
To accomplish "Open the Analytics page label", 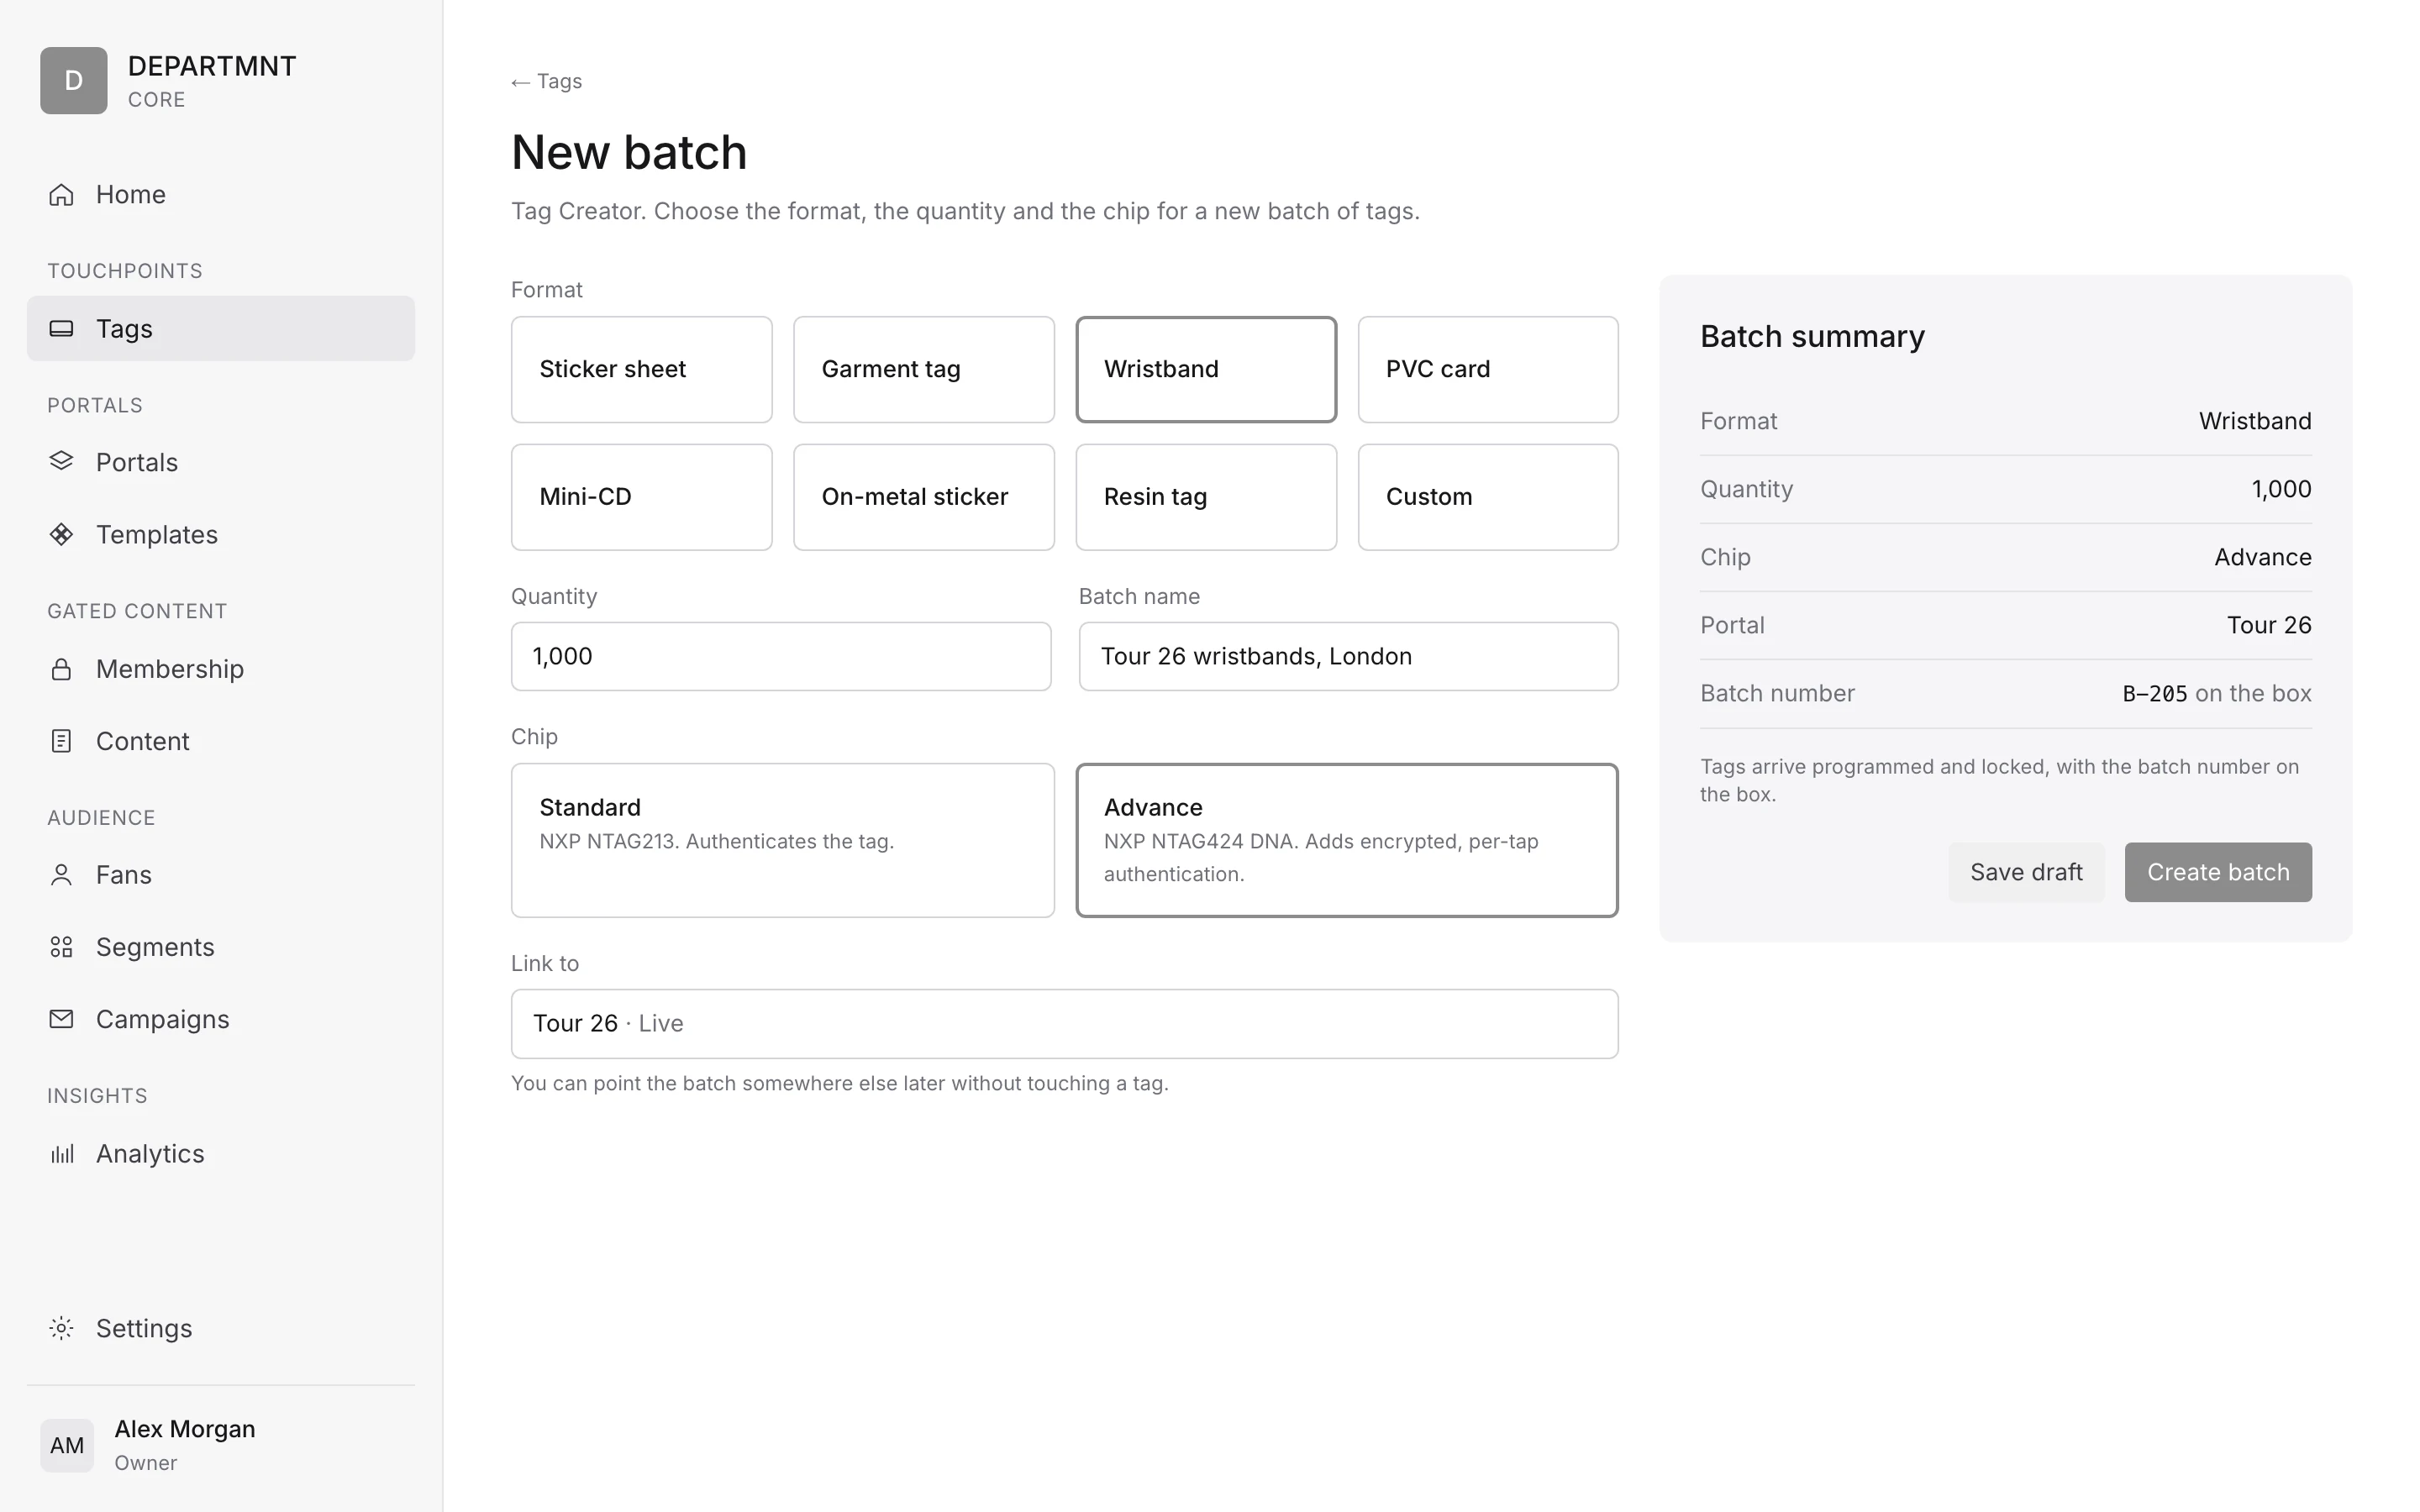I will coord(150,1154).
